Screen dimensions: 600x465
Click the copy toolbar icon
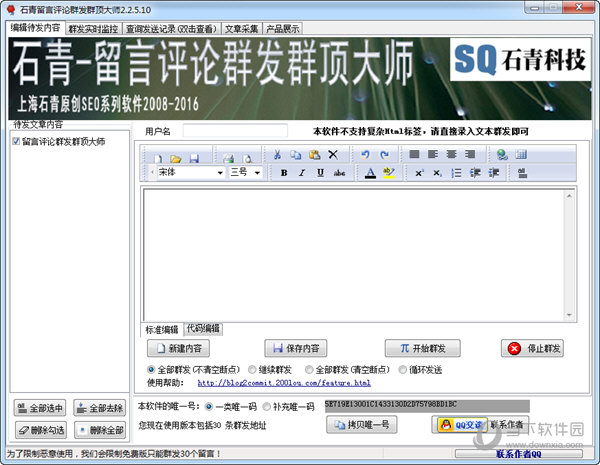coord(295,155)
